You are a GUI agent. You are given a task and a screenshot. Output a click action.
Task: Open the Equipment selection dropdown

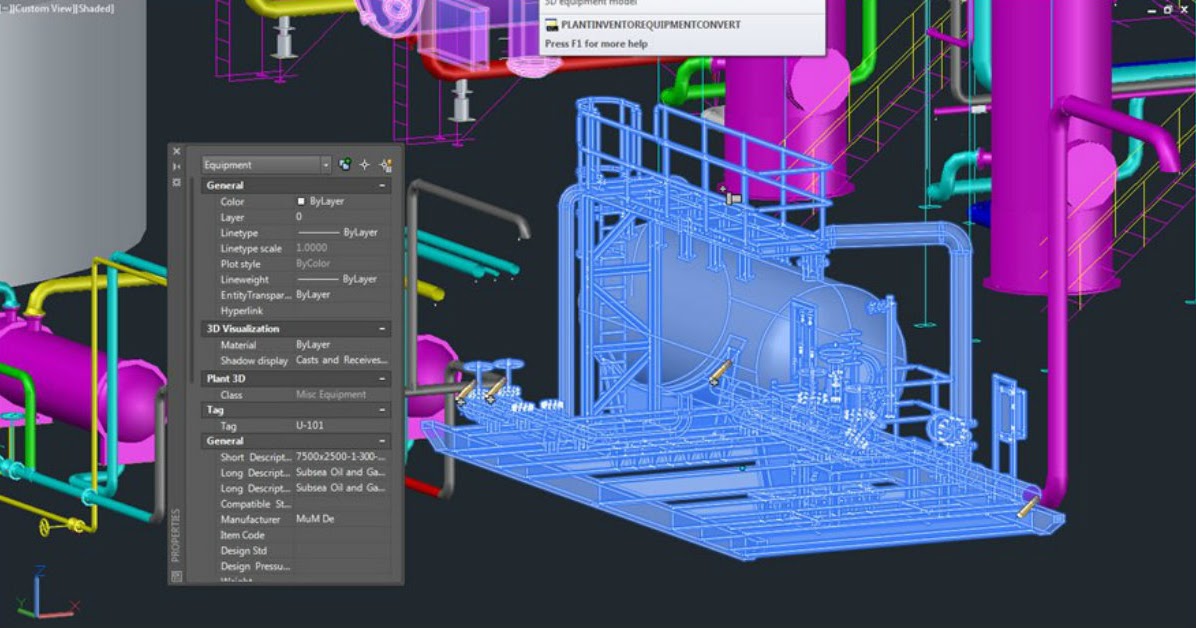point(324,164)
